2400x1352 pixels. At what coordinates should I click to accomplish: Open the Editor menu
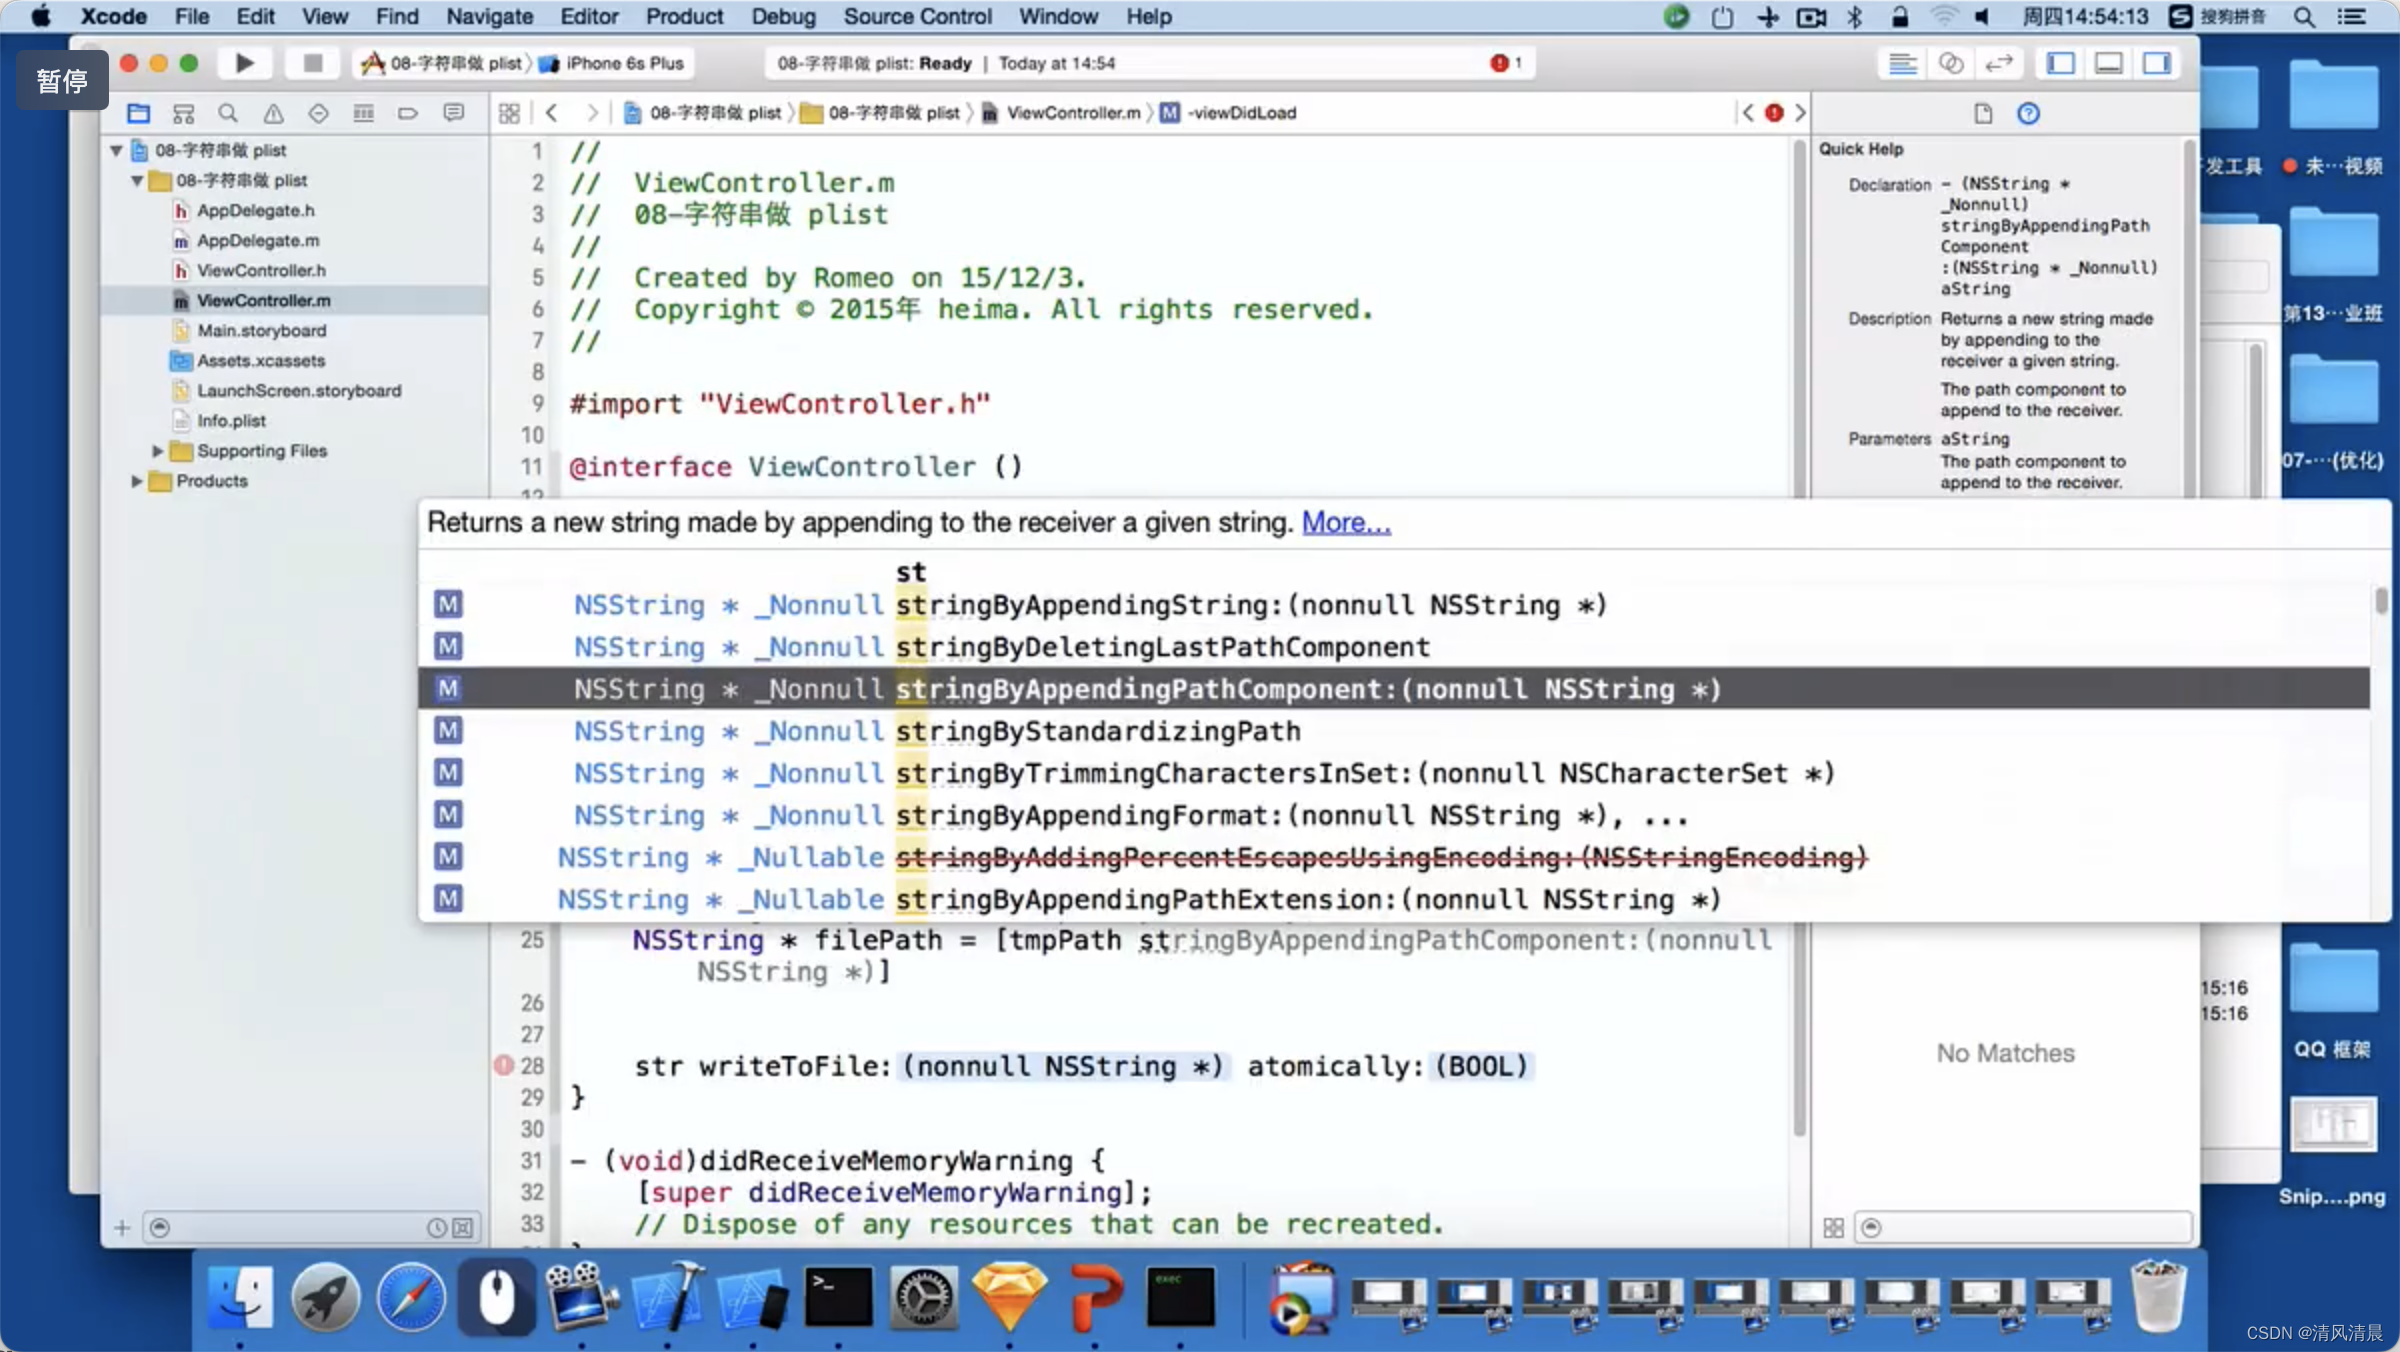click(x=589, y=16)
